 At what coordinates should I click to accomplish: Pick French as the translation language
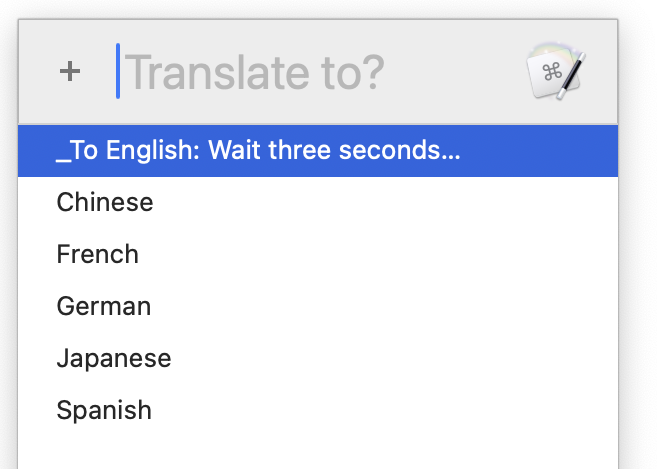[98, 254]
